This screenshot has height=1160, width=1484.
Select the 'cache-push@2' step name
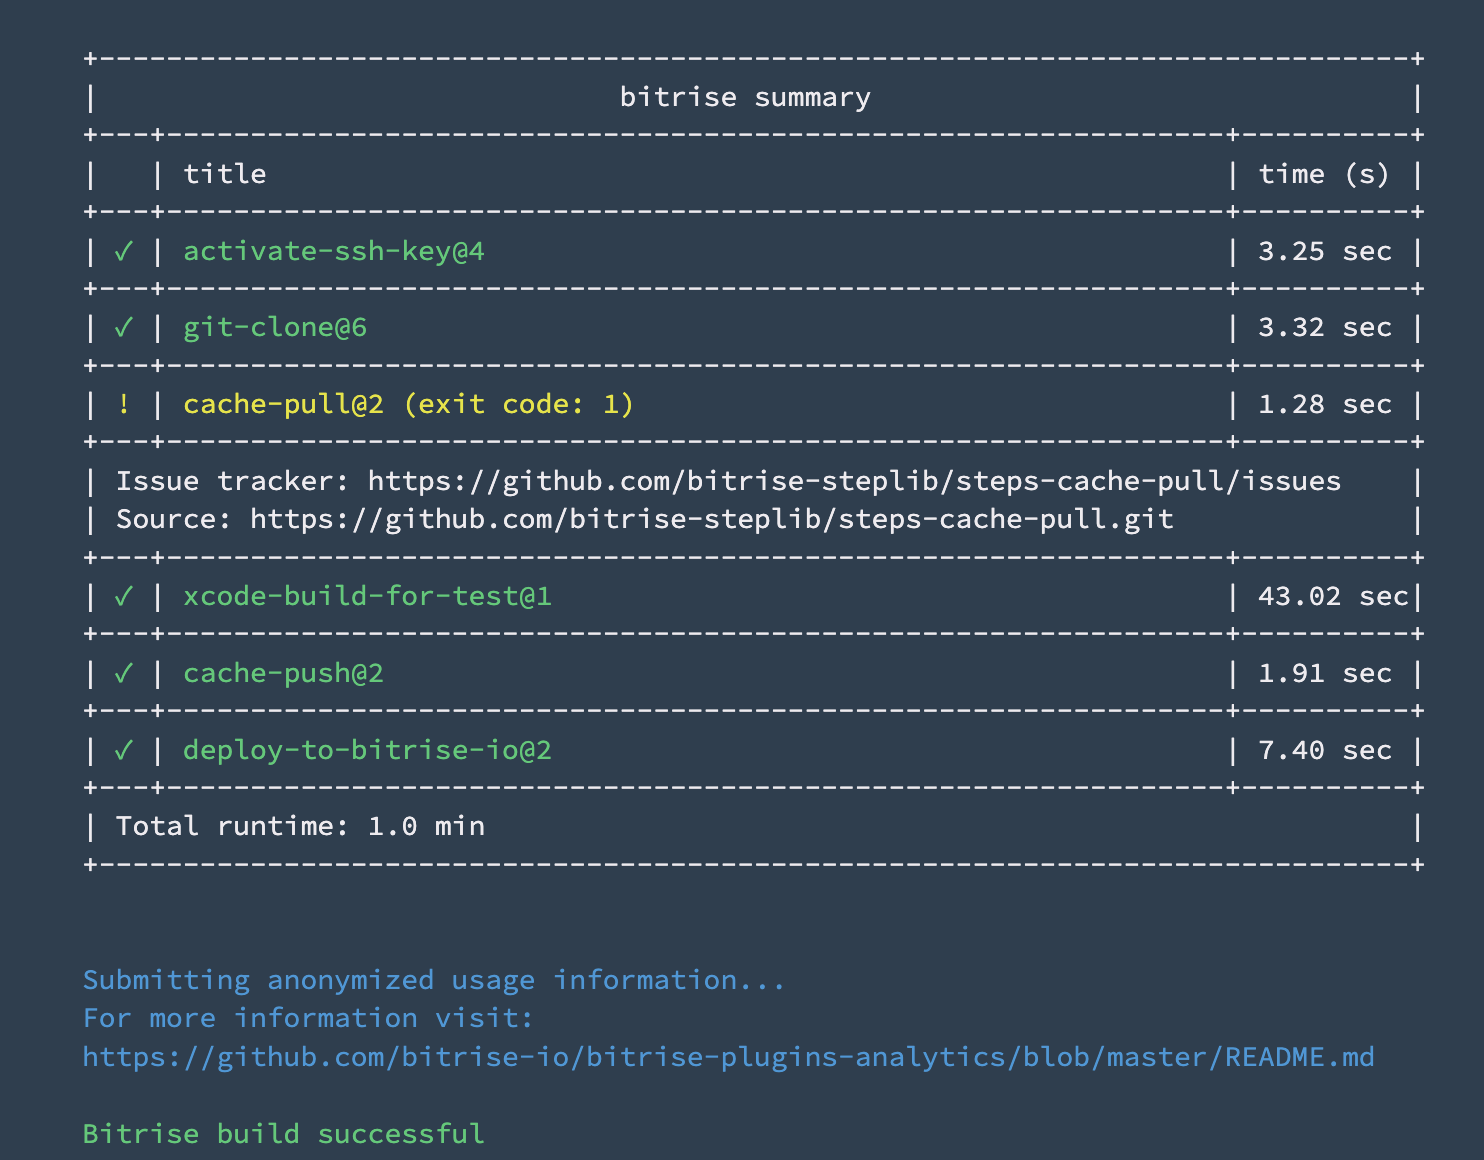point(283,673)
